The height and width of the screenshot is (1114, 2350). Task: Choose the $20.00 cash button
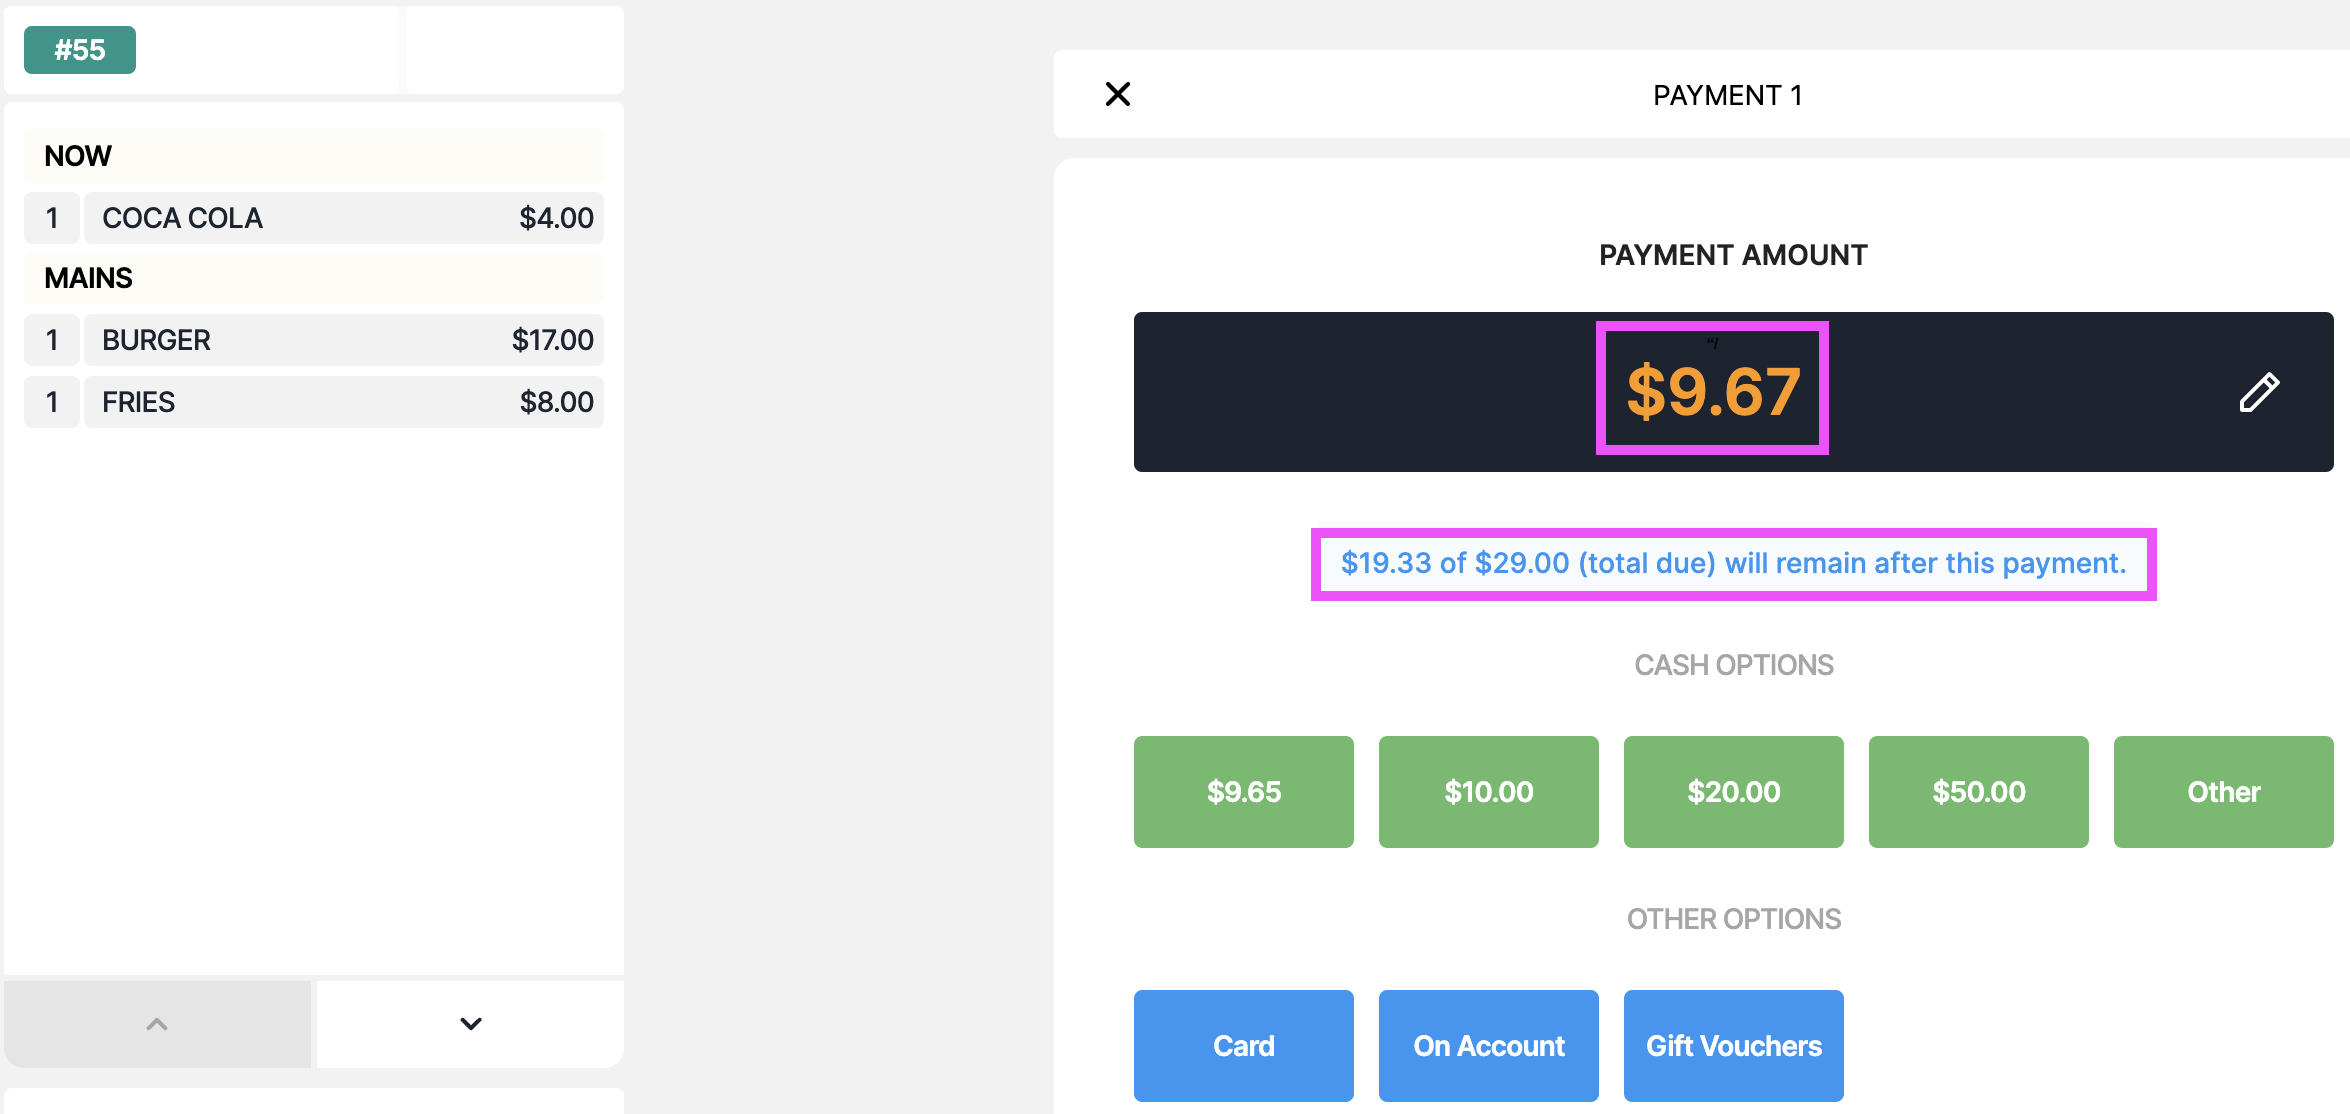1734,792
